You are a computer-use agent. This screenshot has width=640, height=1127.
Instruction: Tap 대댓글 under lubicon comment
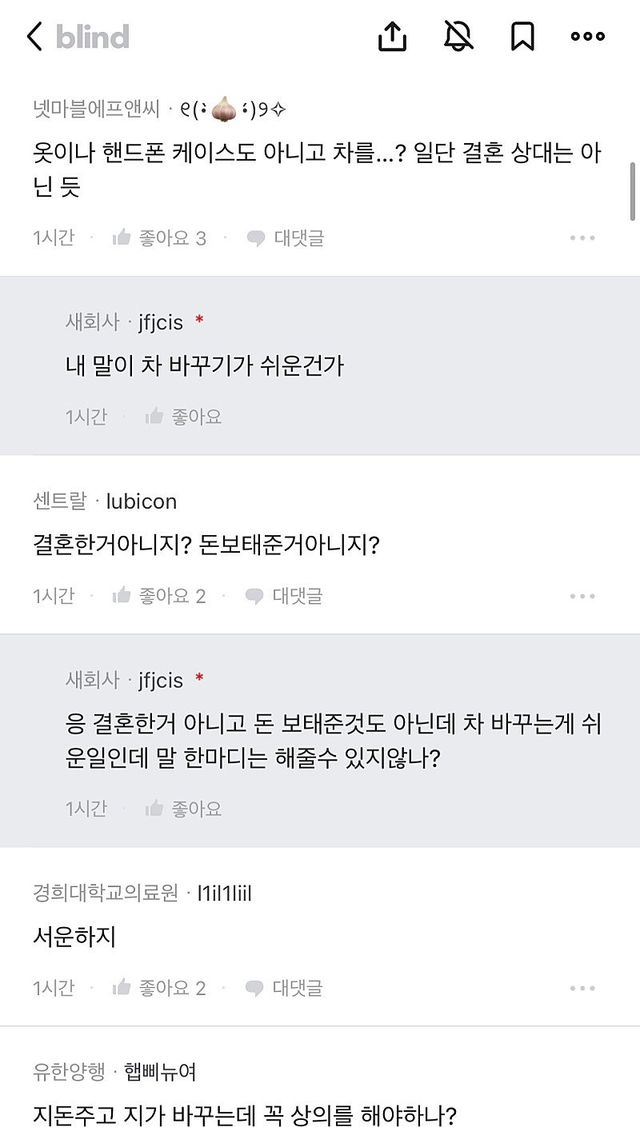286,596
